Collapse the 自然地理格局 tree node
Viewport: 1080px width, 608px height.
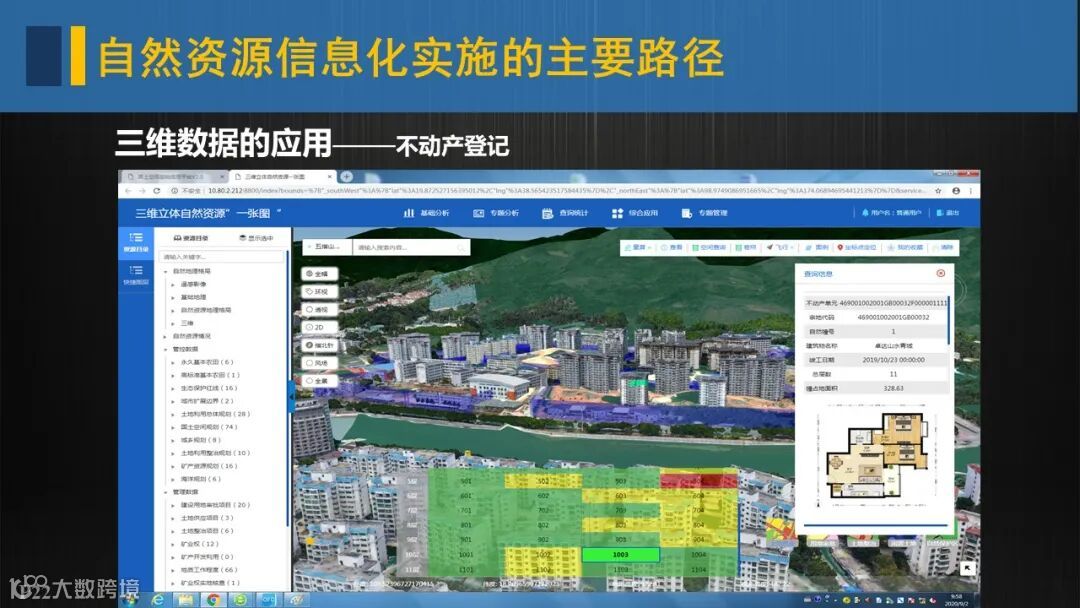(x=165, y=271)
